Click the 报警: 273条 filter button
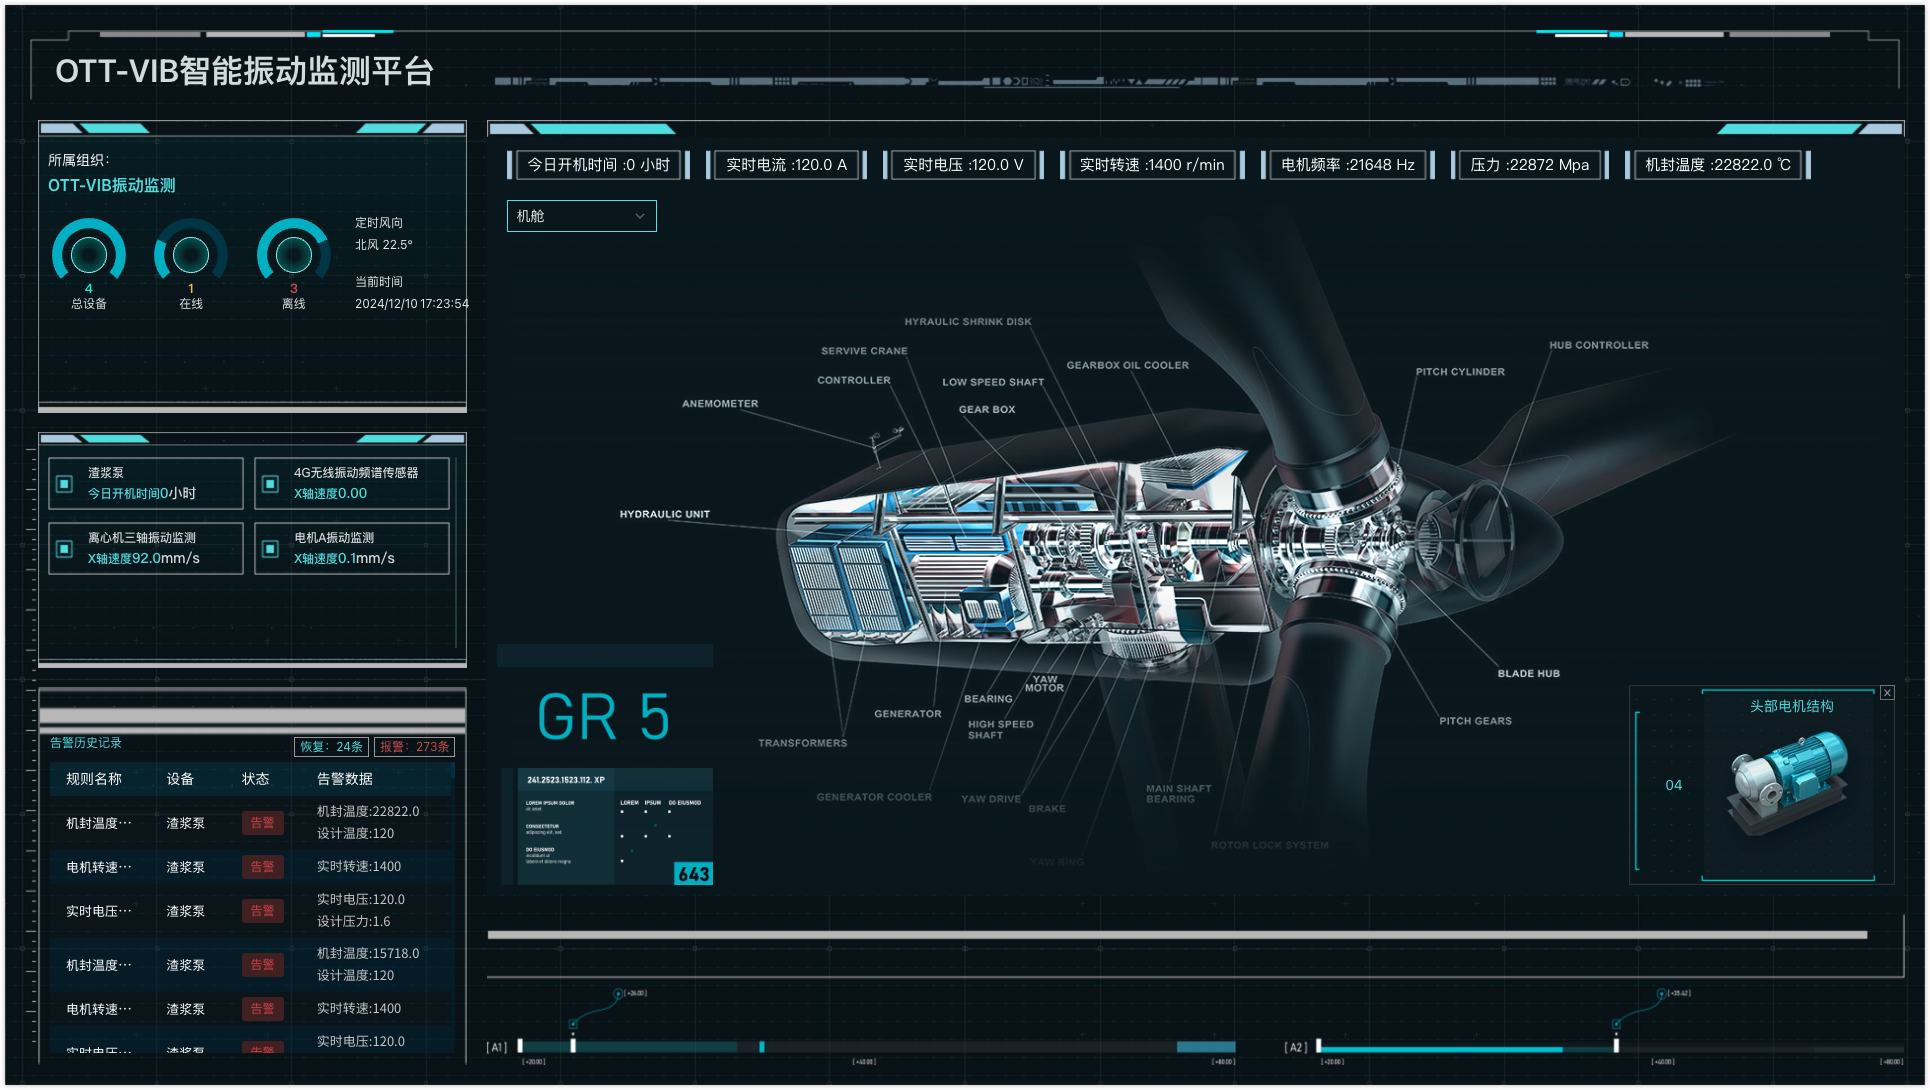 (414, 747)
